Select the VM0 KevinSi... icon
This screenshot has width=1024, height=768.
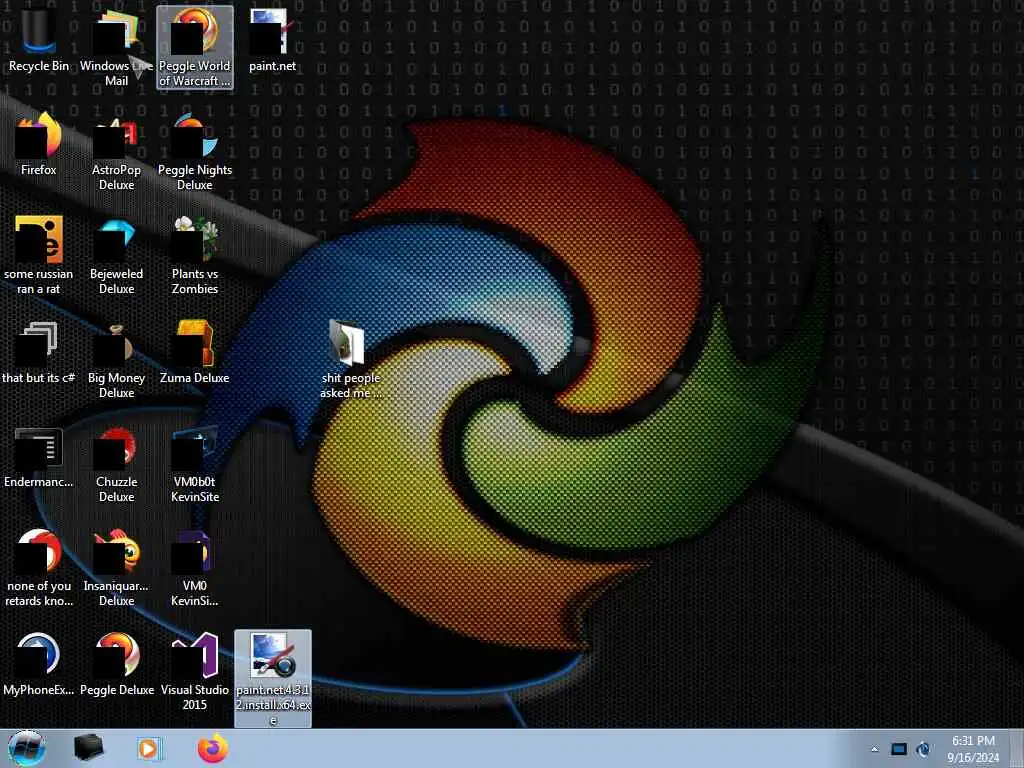[195, 567]
